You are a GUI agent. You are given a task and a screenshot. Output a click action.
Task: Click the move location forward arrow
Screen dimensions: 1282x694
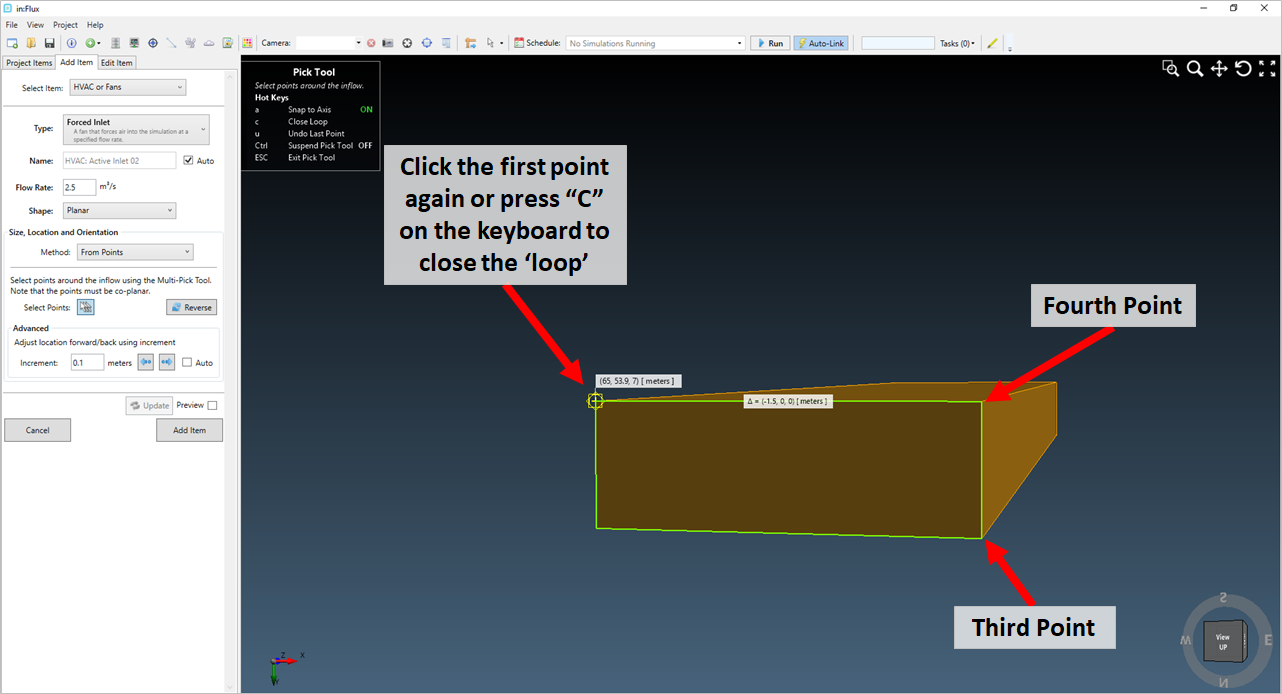click(167, 363)
